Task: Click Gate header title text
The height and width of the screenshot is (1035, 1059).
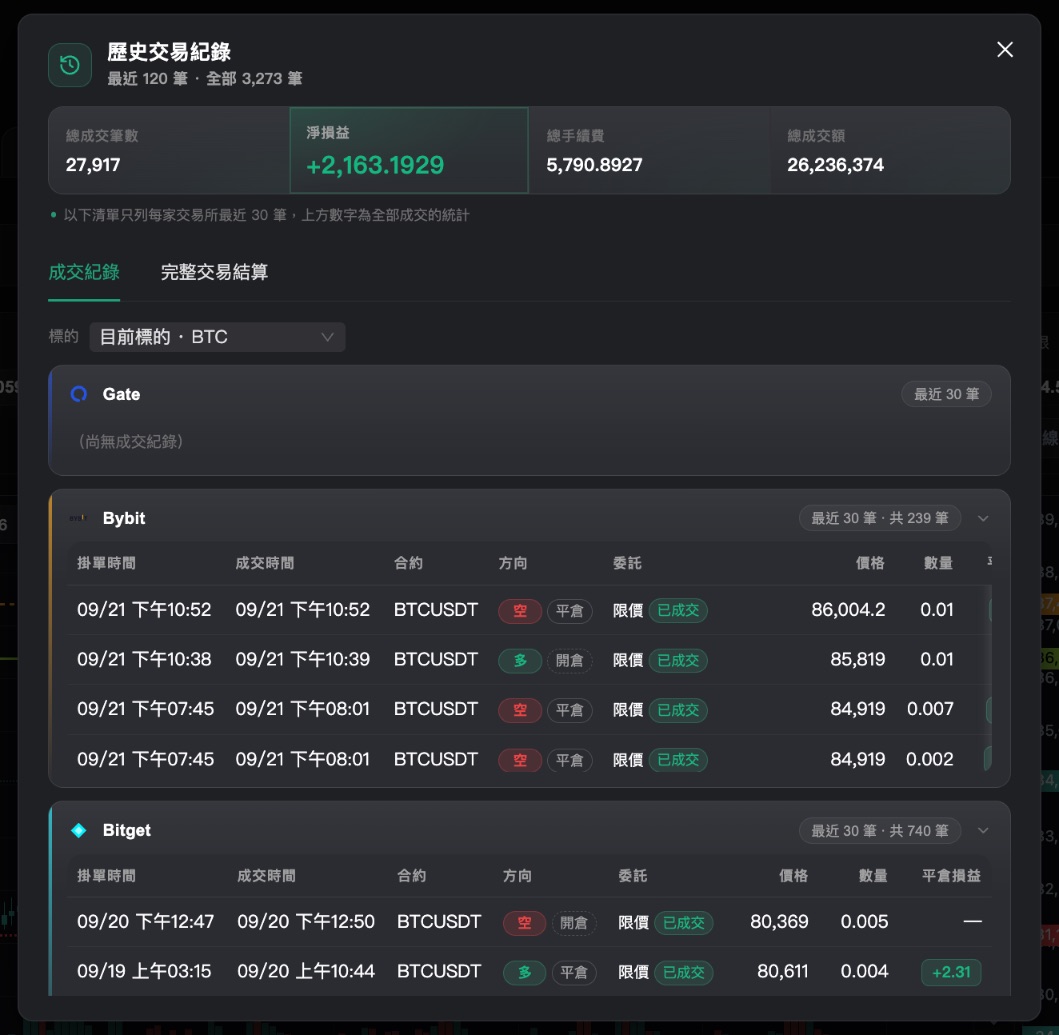Action: pyautogui.click(x=121, y=394)
